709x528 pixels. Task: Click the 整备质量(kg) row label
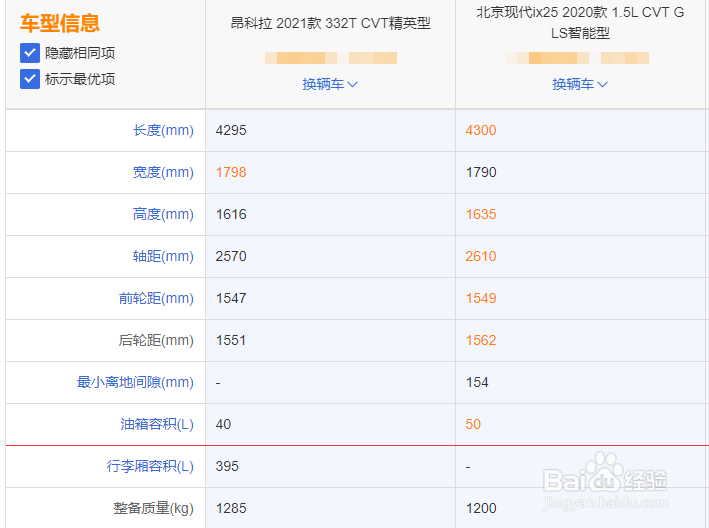click(153, 509)
